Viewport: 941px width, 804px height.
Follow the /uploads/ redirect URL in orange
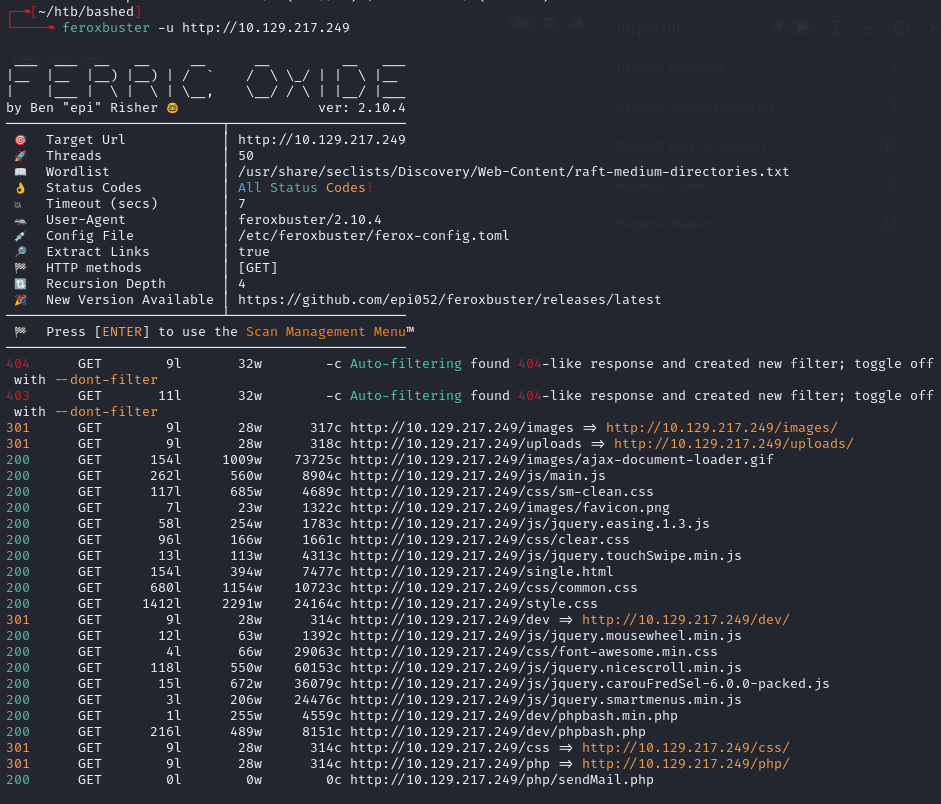pyautogui.click(x=733, y=444)
